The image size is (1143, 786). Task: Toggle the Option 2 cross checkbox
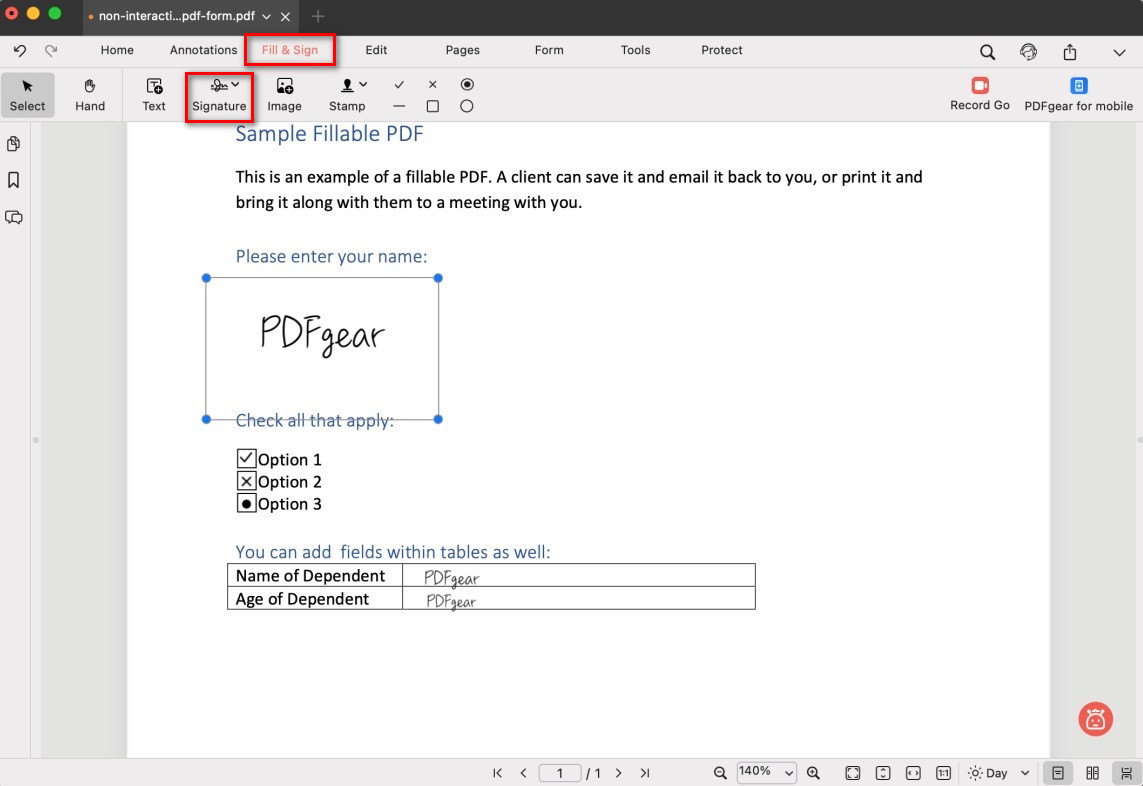pyautogui.click(x=247, y=481)
